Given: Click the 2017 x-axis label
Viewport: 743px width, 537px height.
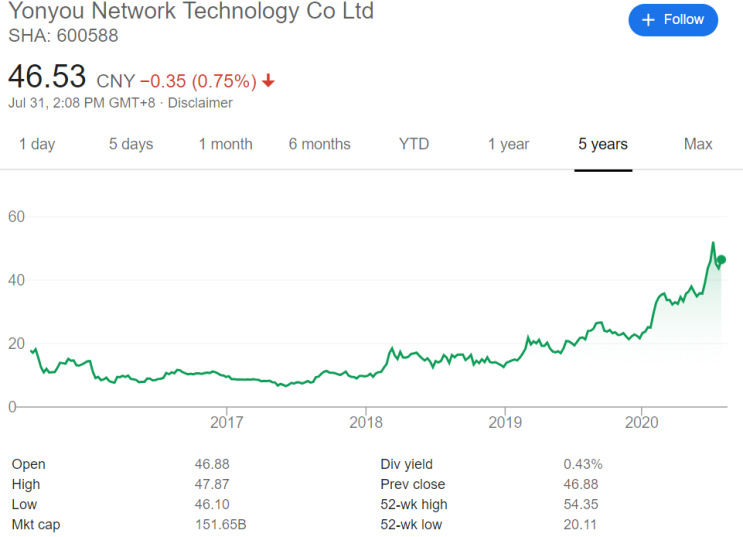Looking at the screenshot, I should coord(227,421).
